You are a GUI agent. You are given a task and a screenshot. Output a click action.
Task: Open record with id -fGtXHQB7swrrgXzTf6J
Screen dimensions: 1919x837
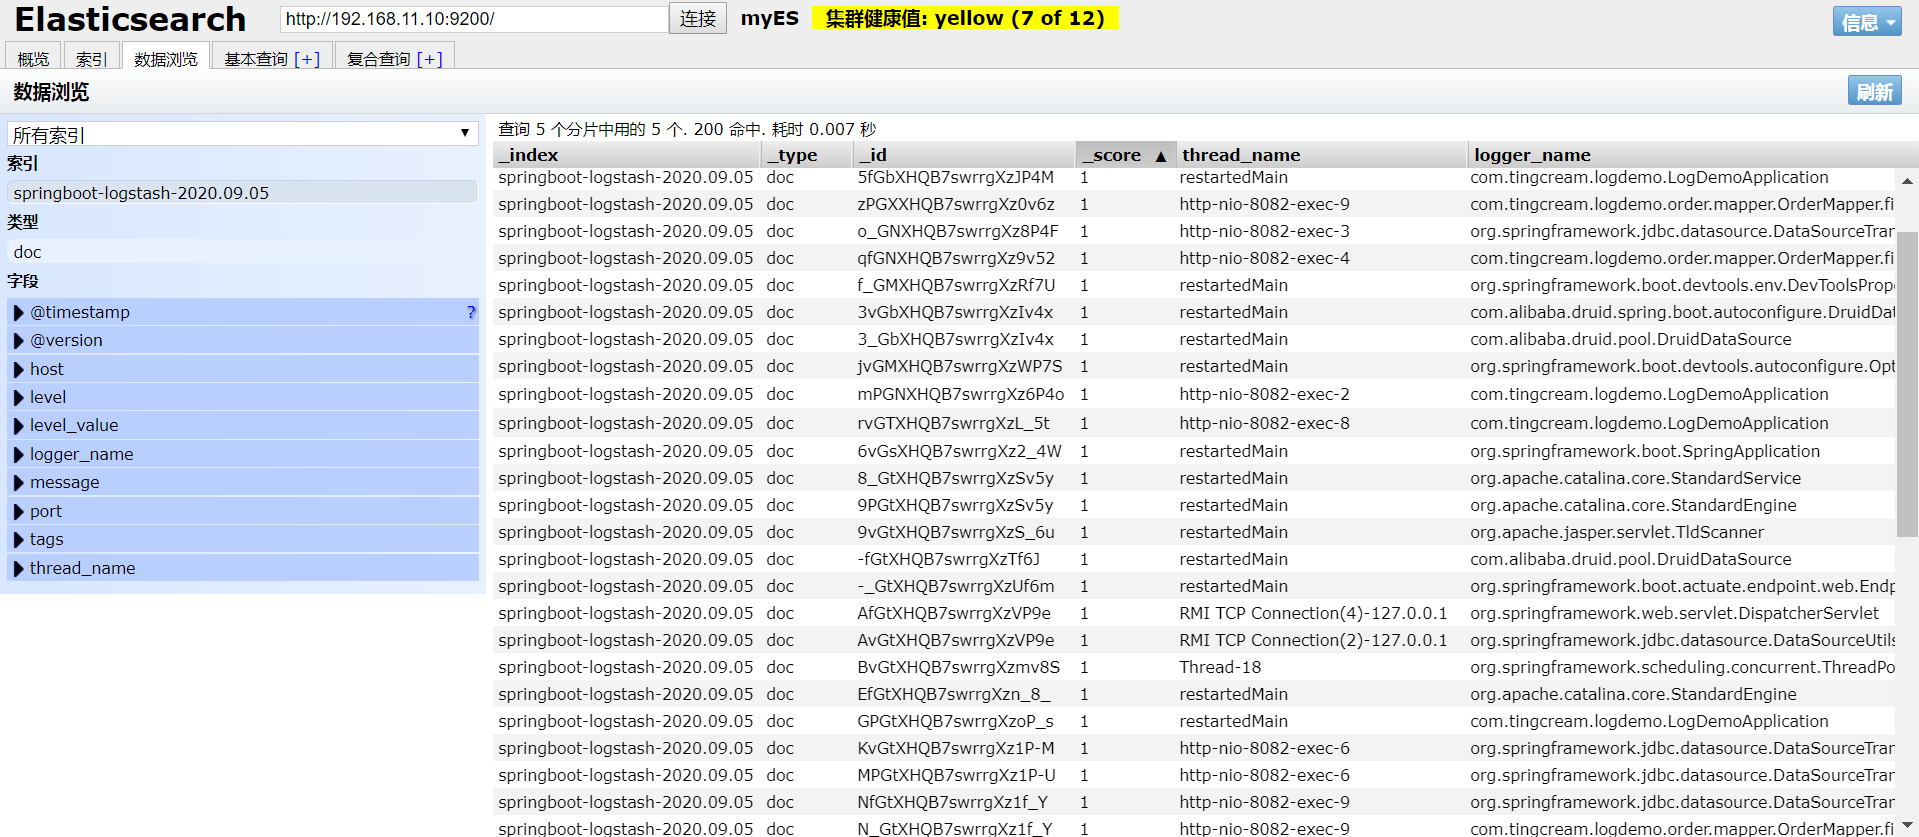pos(948,559)
